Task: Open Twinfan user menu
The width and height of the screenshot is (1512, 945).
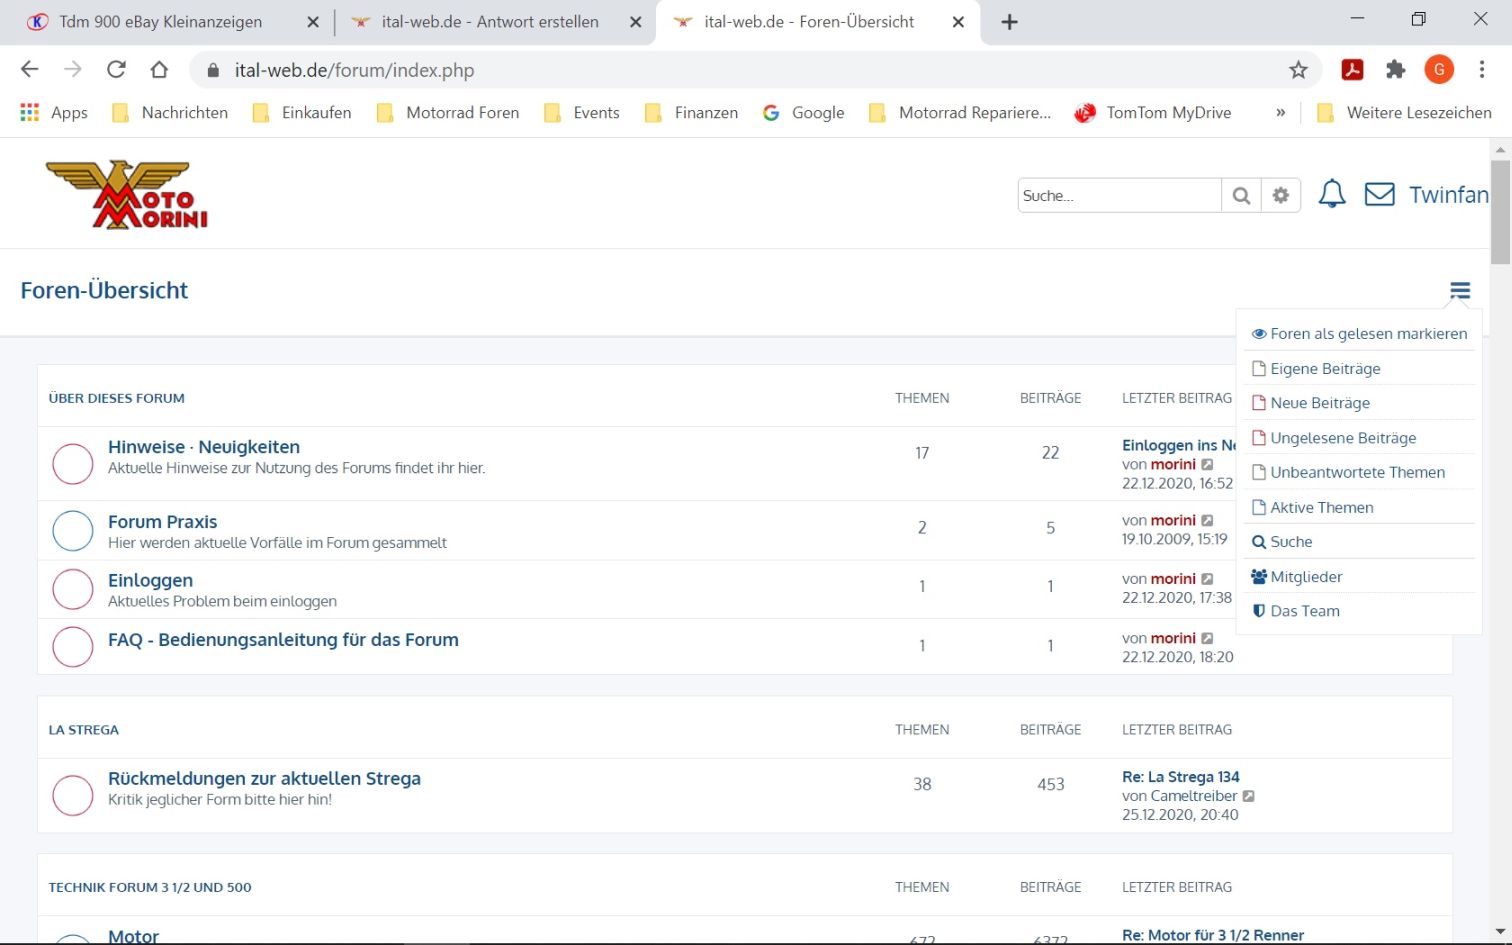Action: tap(1448, 195)
